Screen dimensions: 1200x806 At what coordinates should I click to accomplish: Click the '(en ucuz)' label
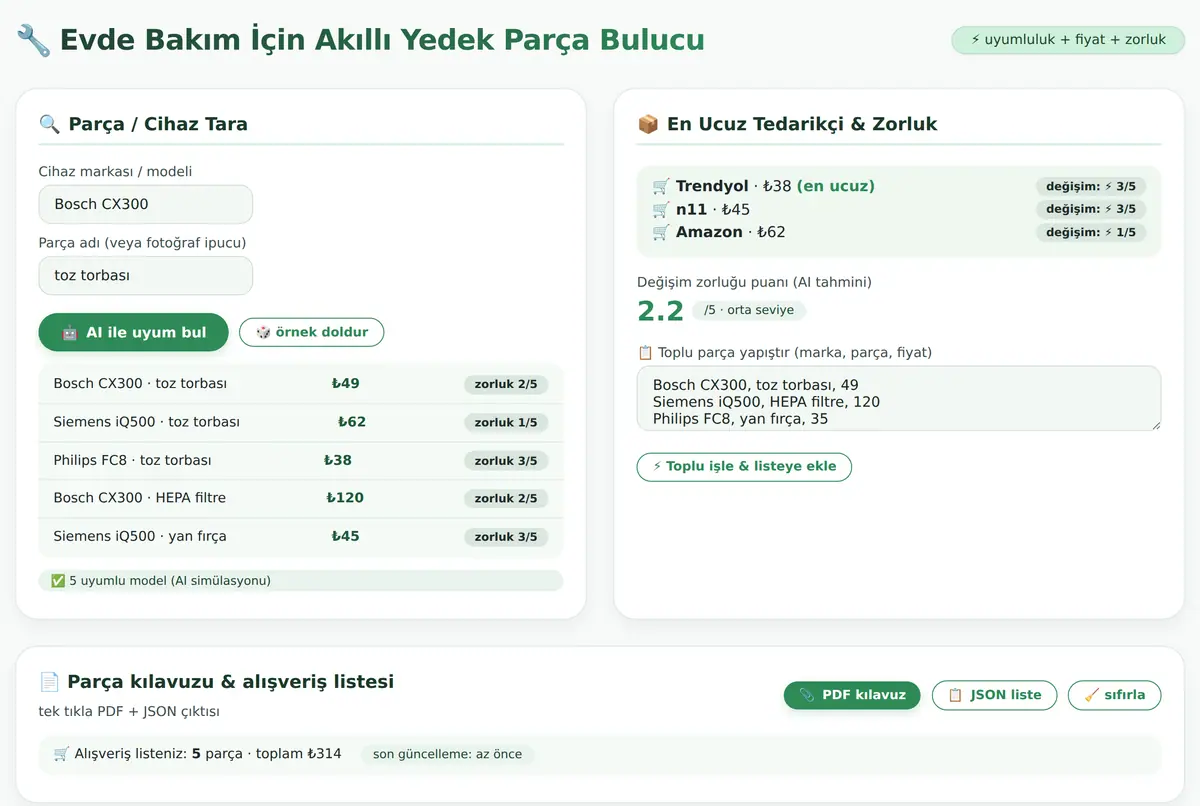[835, 186]
